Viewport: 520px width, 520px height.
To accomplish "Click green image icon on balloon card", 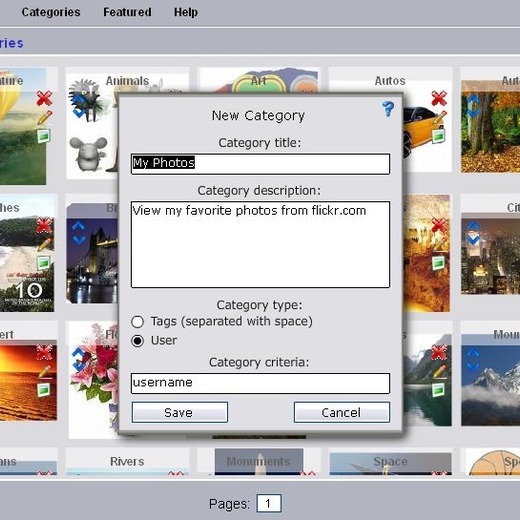I will pyautogui.click(x=44, y=136).
